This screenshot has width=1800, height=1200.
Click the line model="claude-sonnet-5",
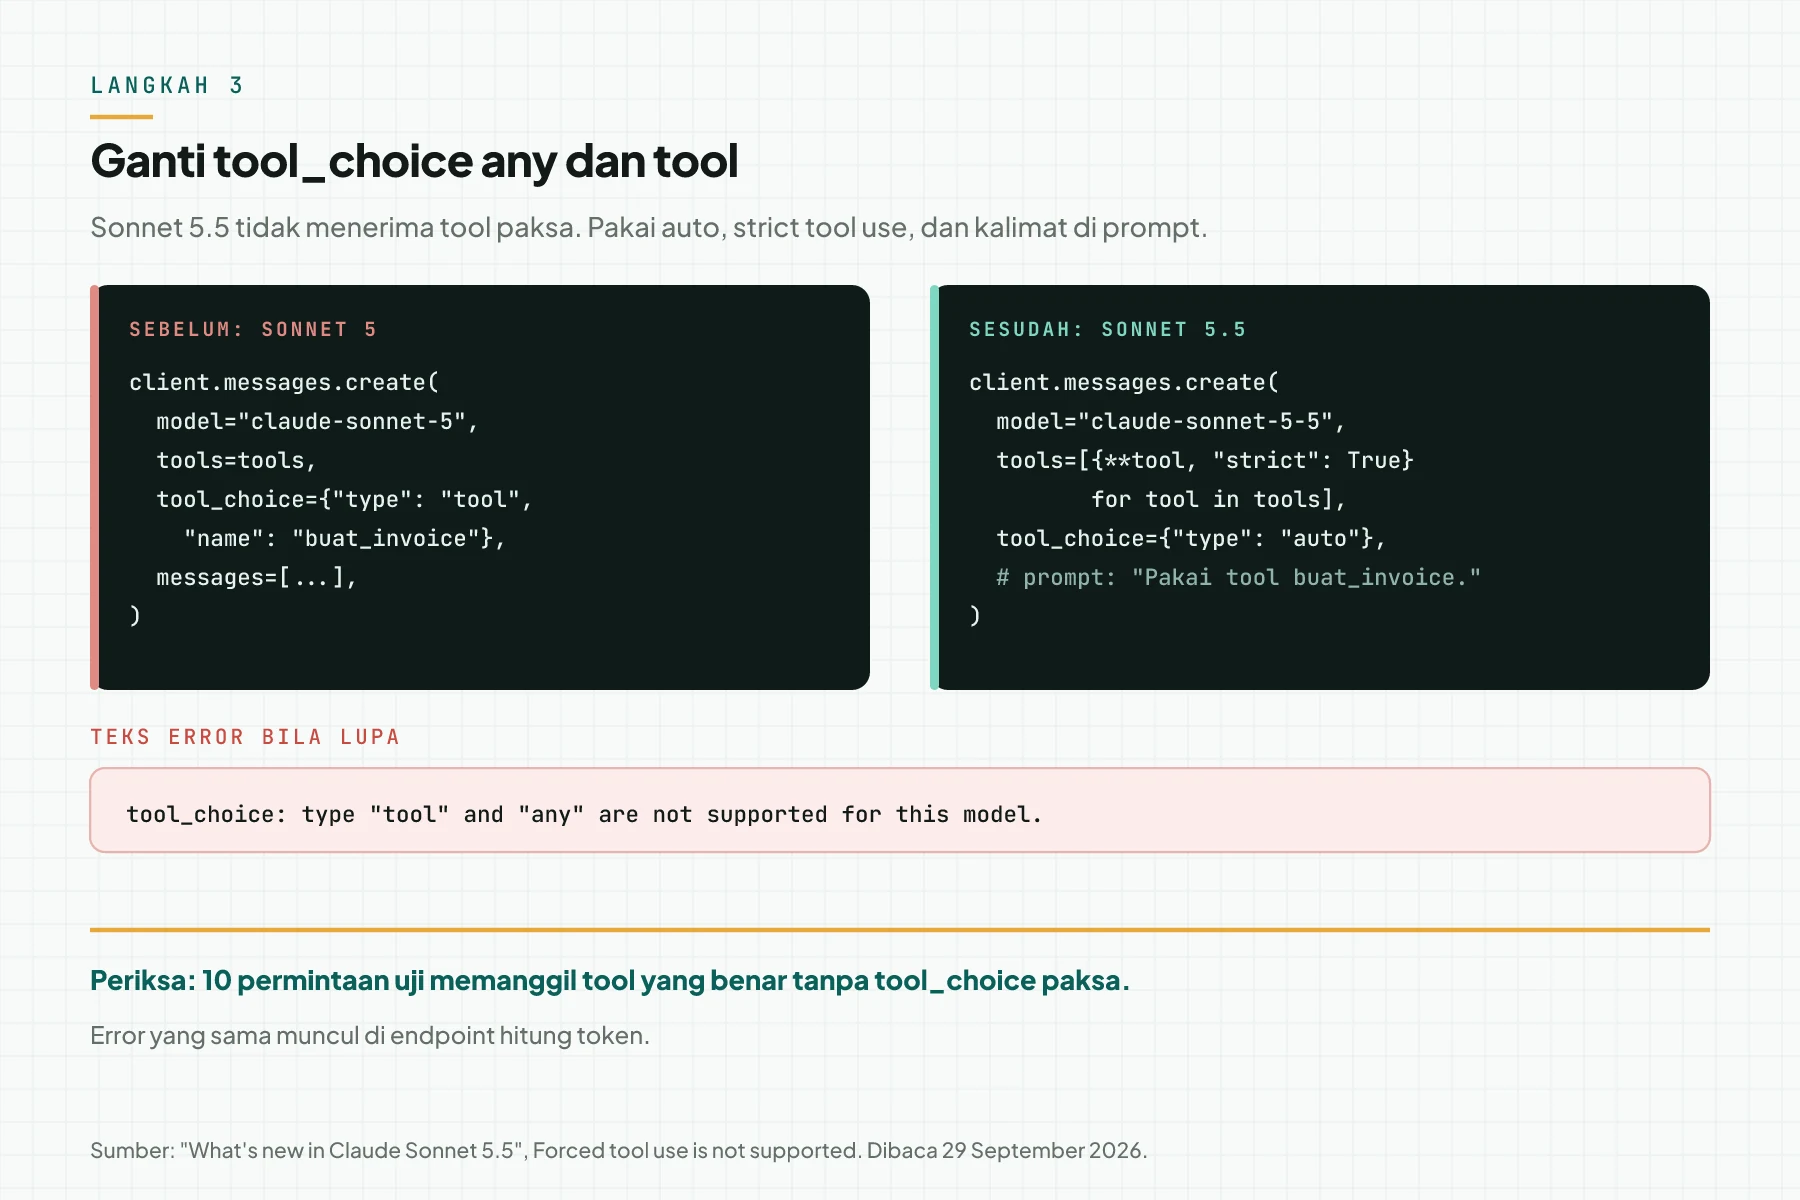pos(318,422)
